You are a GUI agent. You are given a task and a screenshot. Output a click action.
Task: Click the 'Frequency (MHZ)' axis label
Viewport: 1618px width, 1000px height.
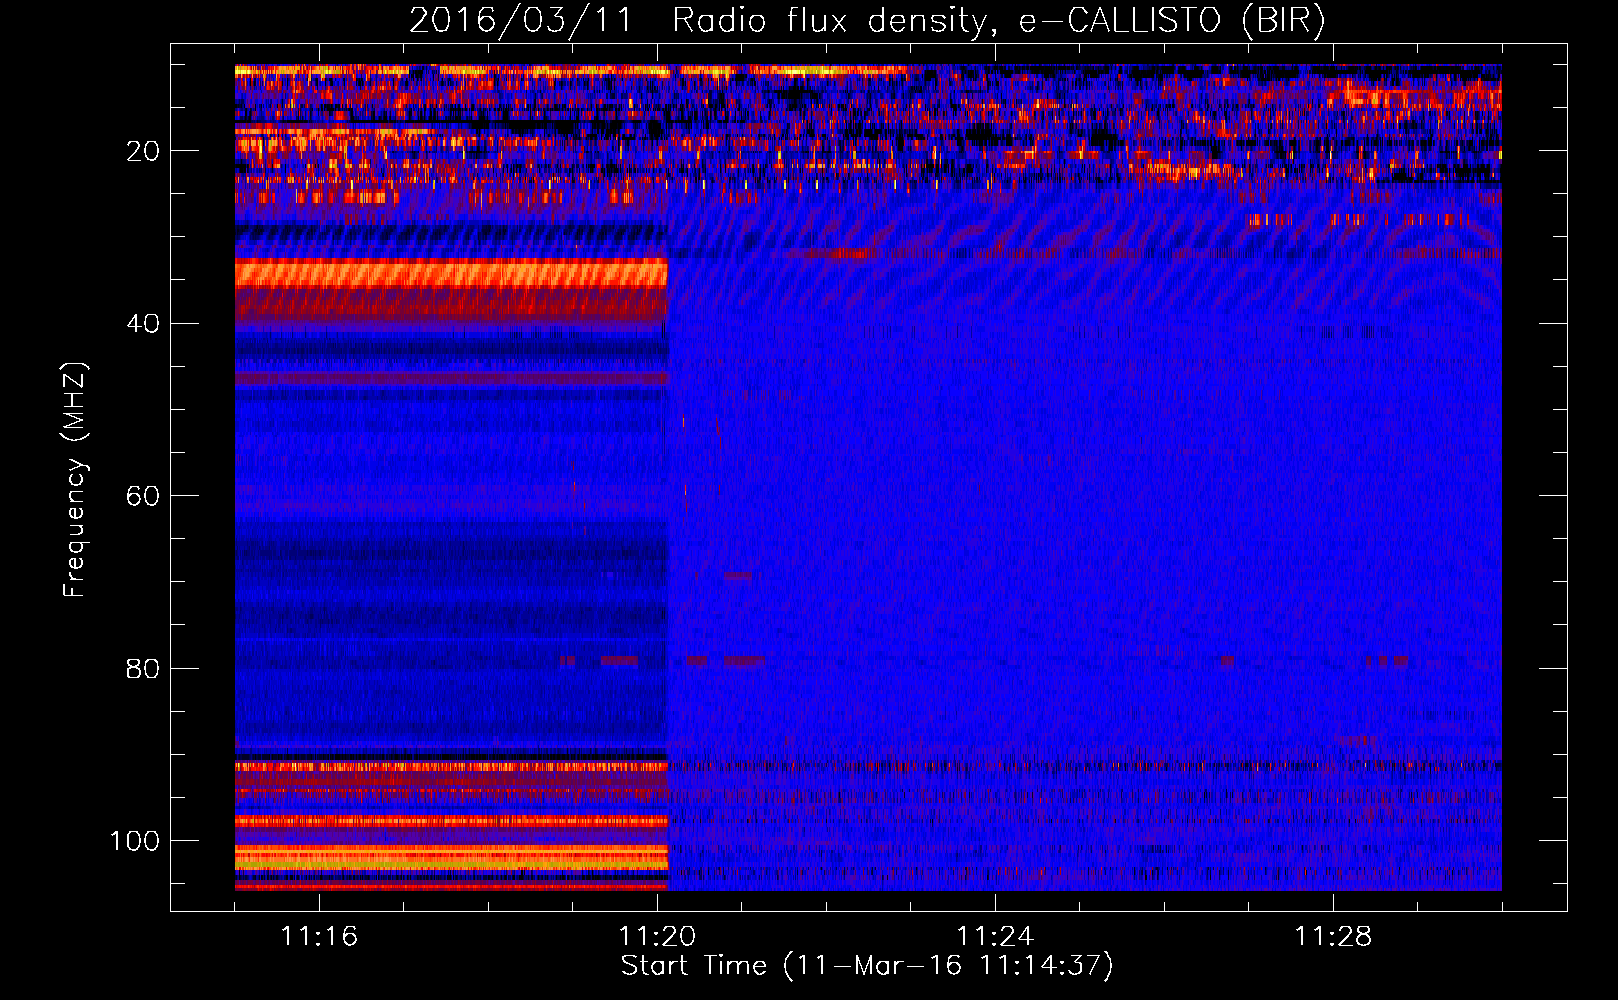[75, 479]
